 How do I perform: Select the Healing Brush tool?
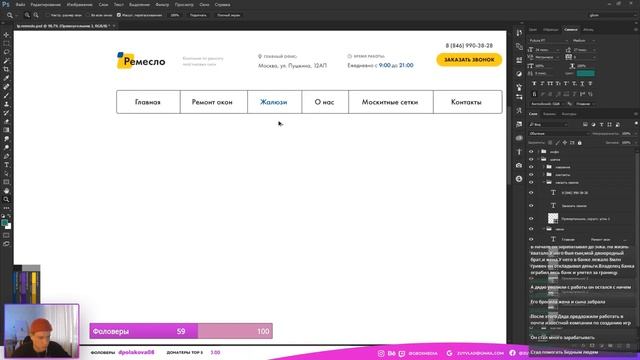[x=6, y=87]
